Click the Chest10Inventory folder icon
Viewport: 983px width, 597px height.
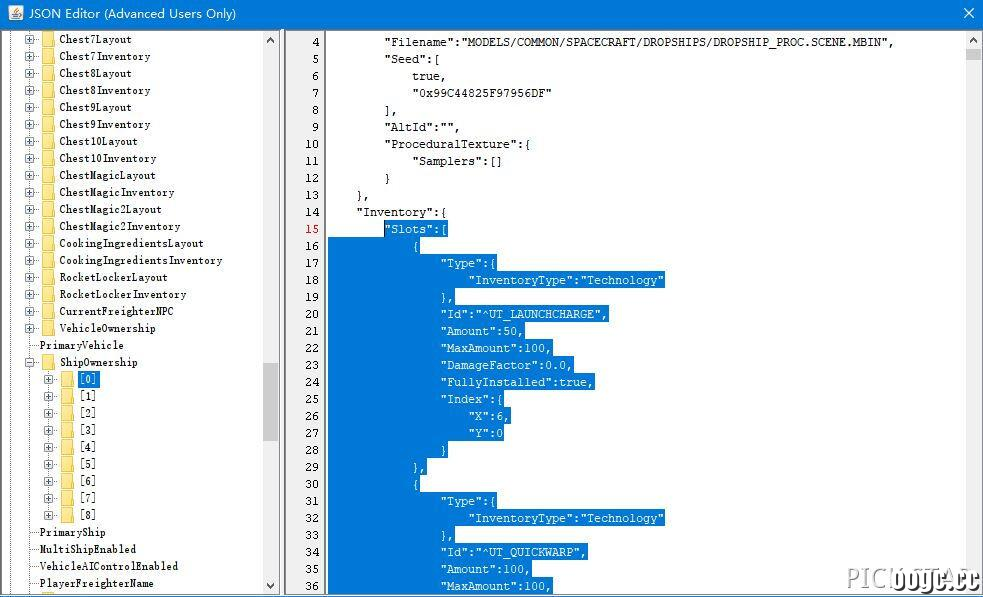click(x=48, y=159)
